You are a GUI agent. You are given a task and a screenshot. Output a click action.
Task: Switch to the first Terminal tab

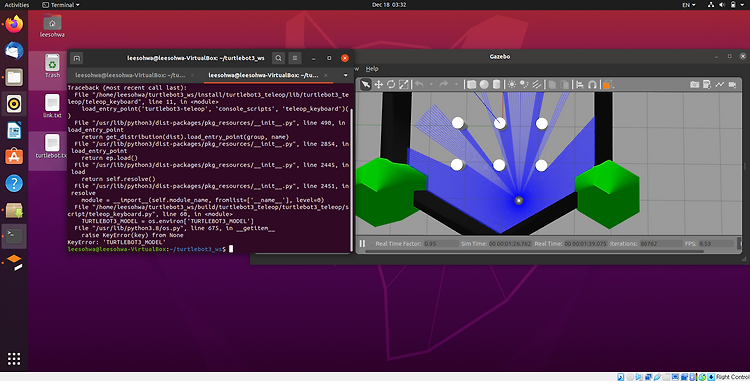pos(130,75)
